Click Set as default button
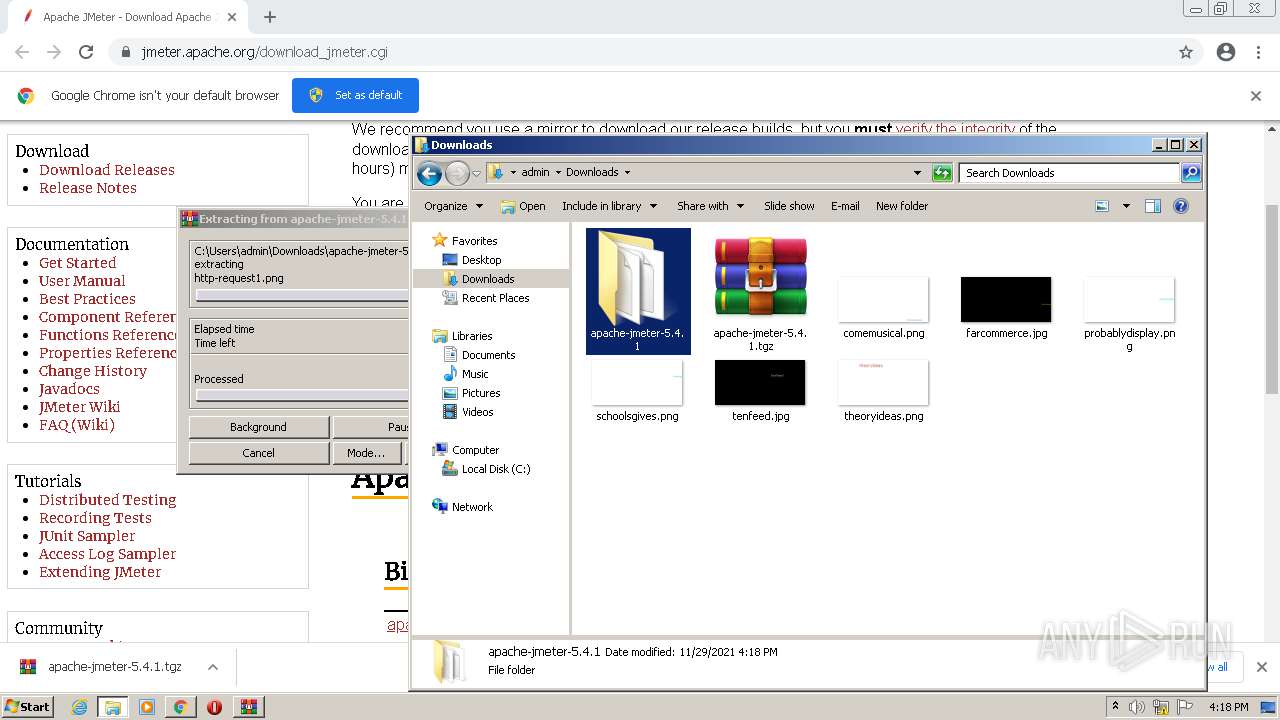This screenshot has height=720, width=1280. tap(355, 95)
